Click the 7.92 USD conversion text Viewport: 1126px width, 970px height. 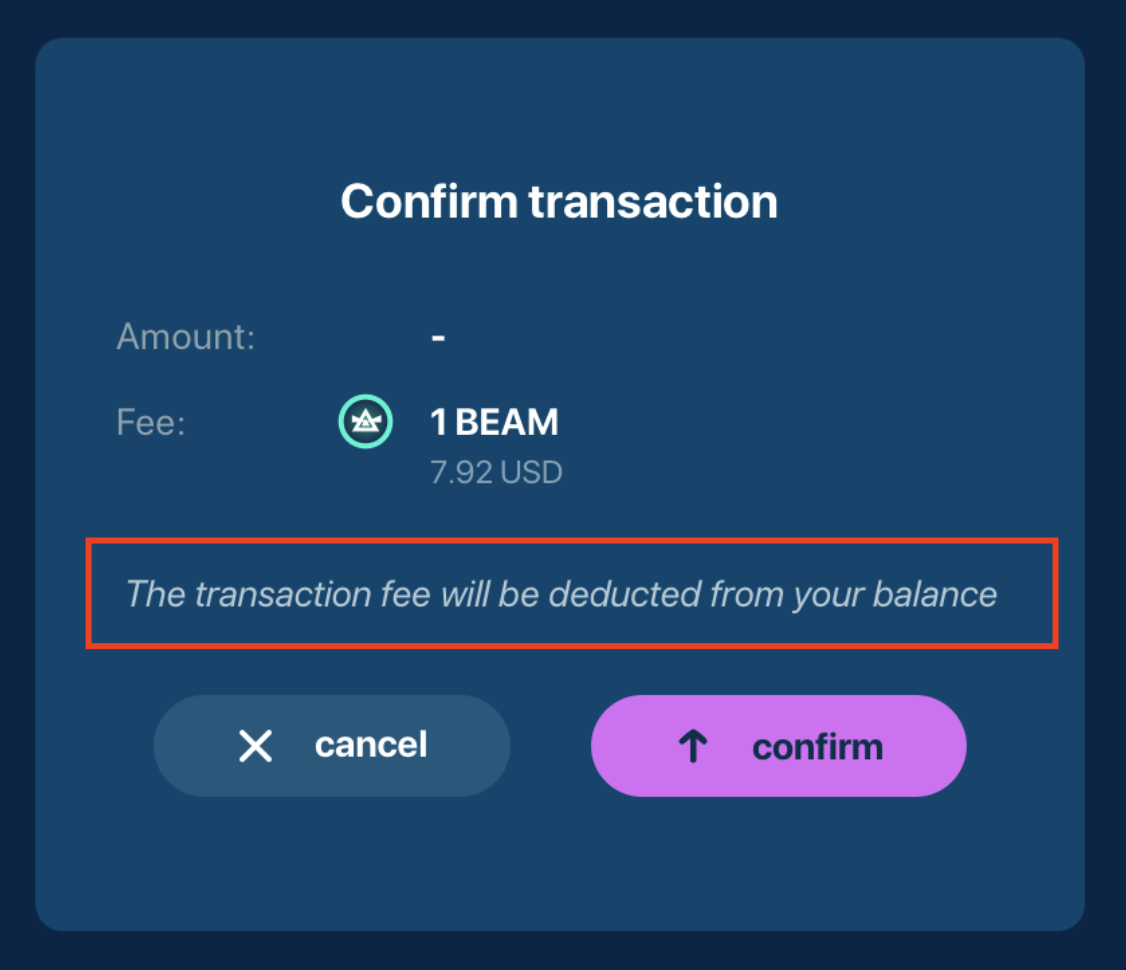click(x=496, y=471)
